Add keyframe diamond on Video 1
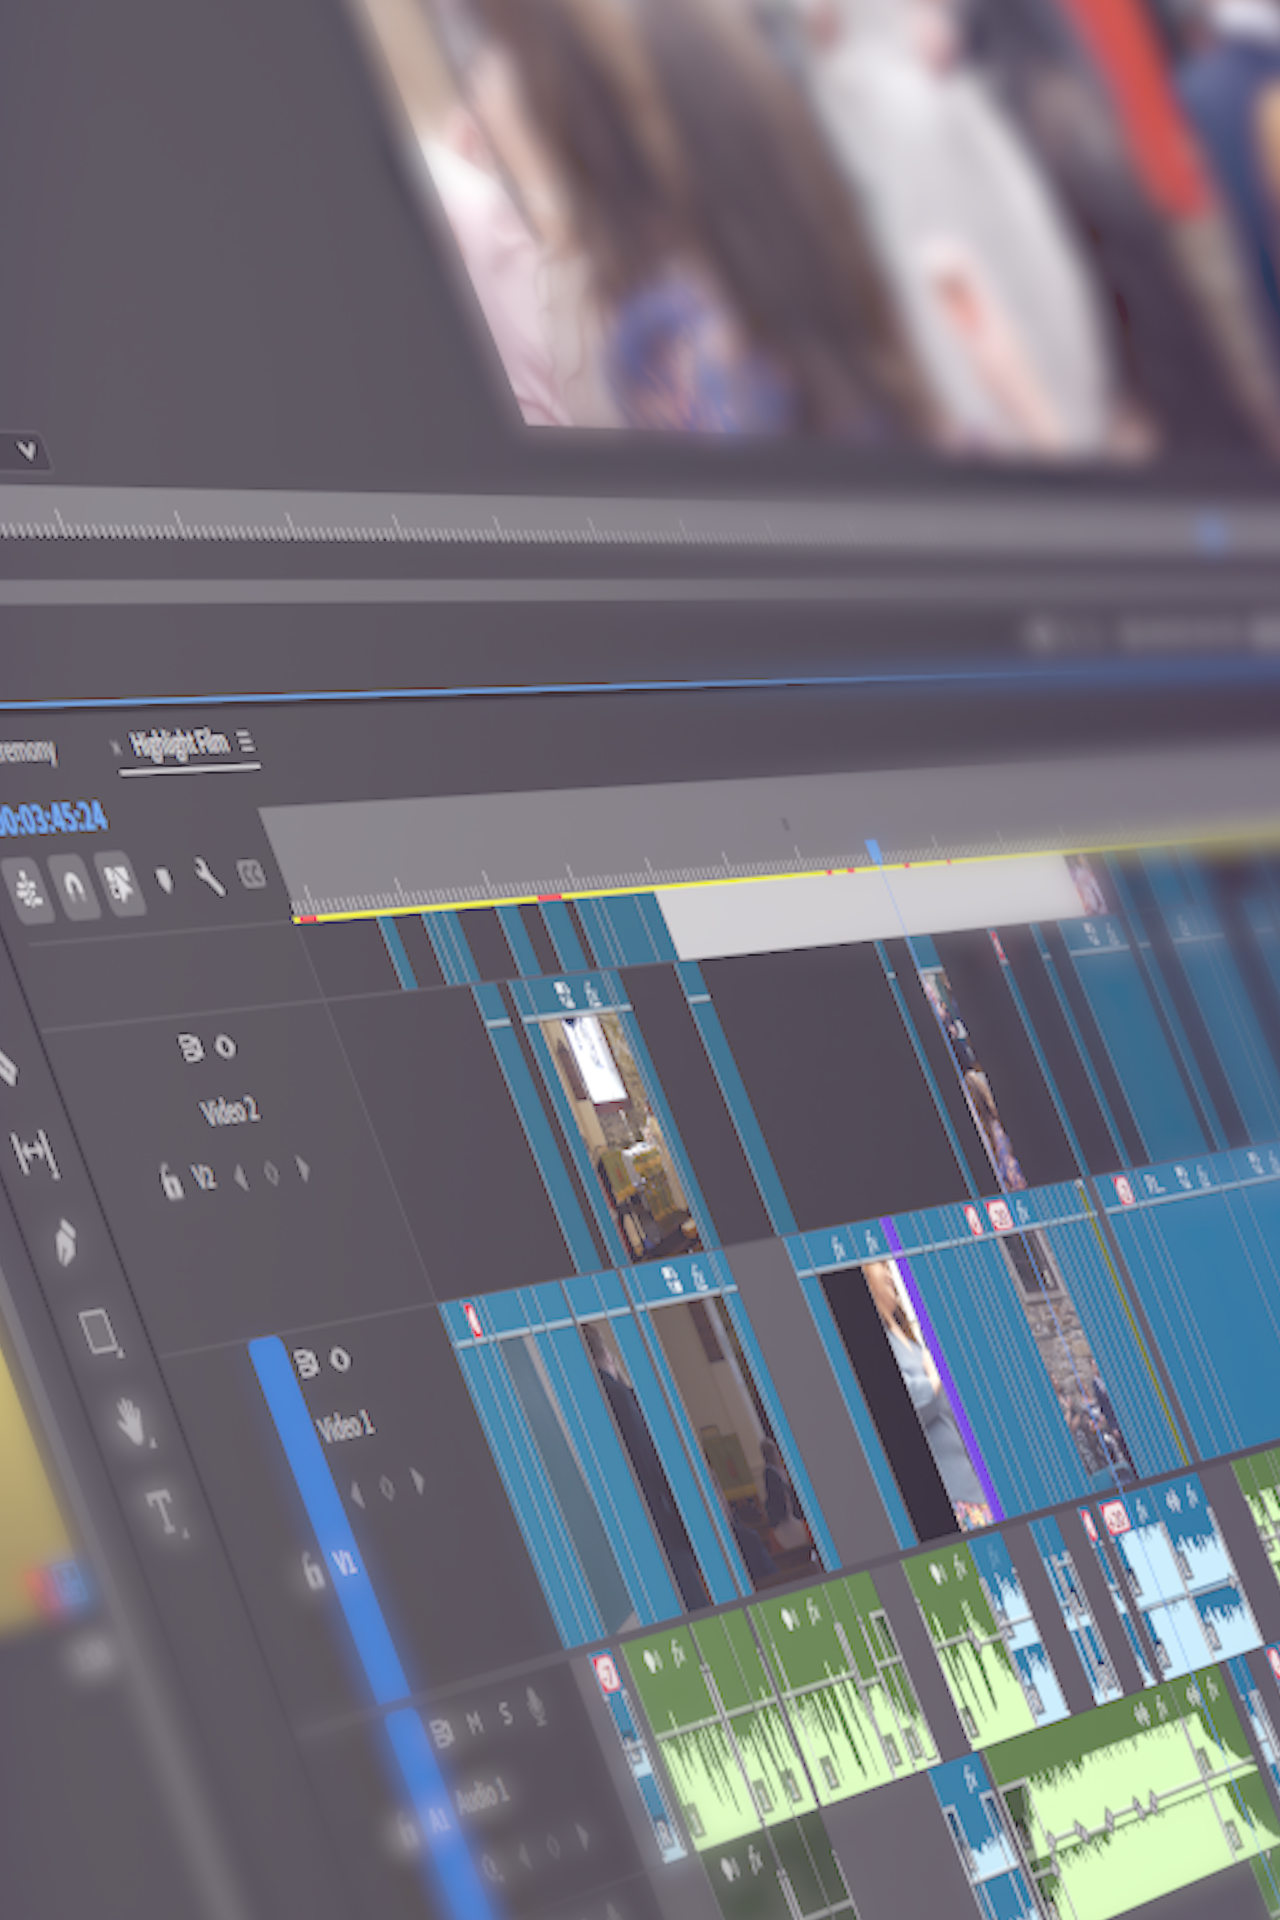The height and width of the screenshot is (1920, 1280). [x=387, y=1489]
